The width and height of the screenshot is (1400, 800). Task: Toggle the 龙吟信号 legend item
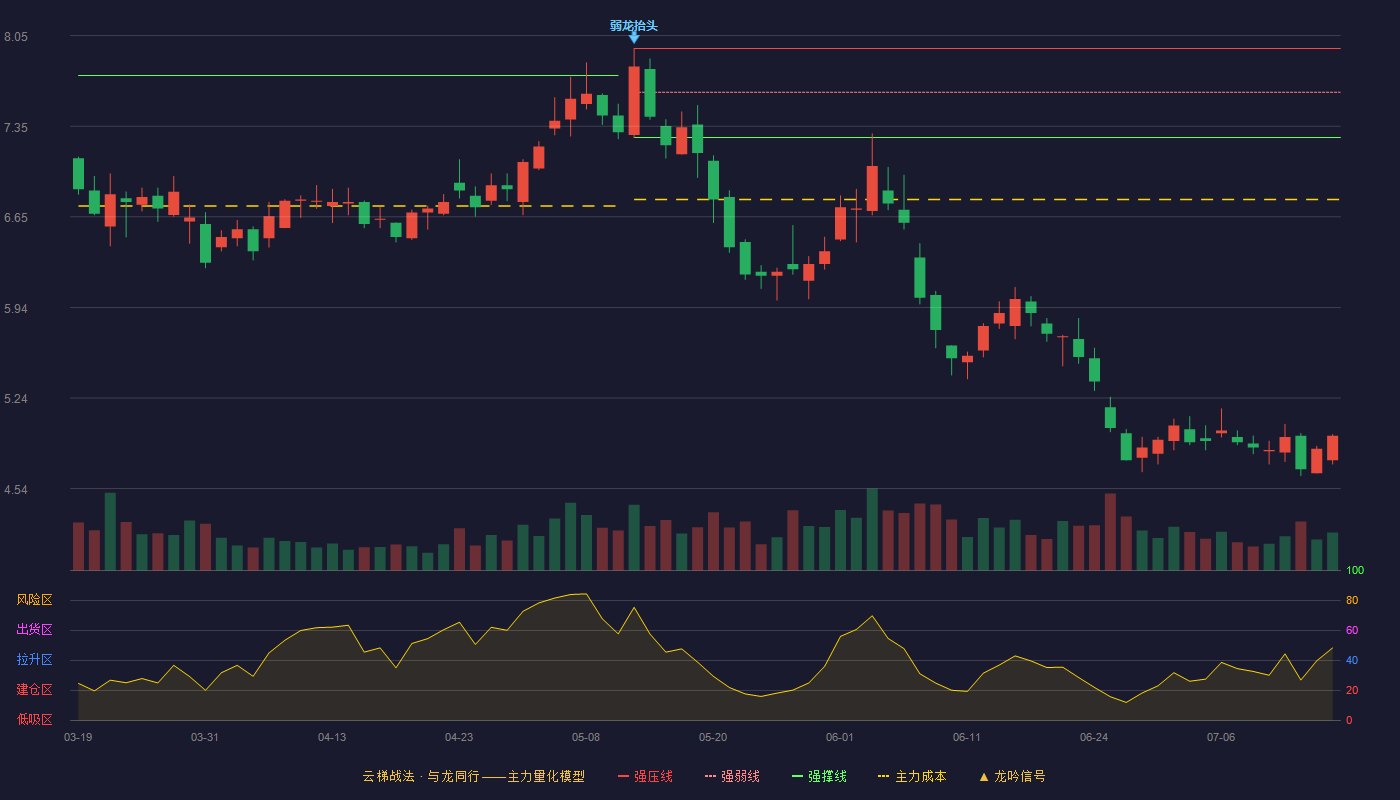click(x=1012, y=776)
